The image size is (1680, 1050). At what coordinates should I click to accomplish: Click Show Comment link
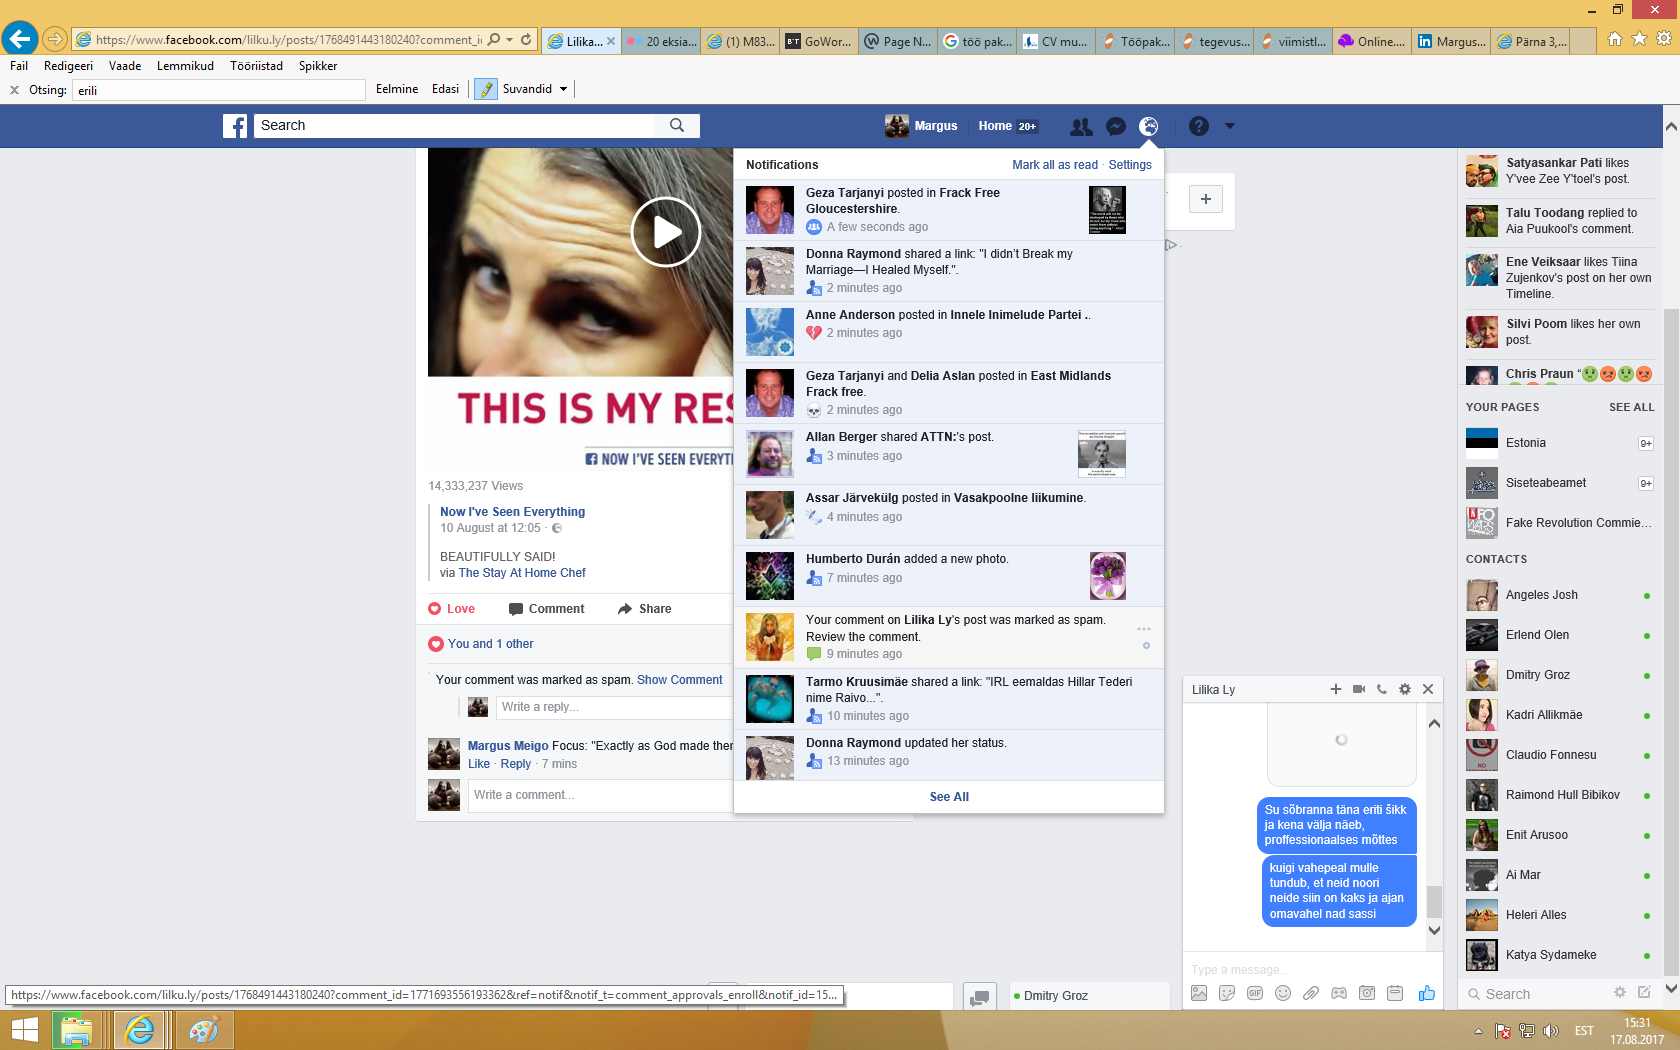(680, 680)
